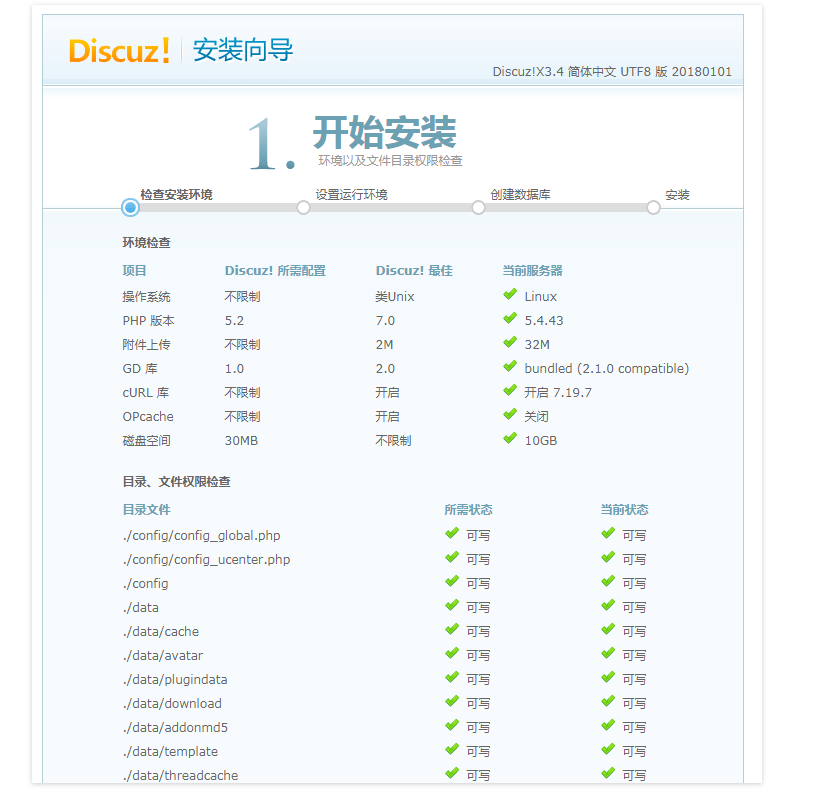Click the installation progress bar track
The width and height of the screenshot is (830, 793).
390,207
